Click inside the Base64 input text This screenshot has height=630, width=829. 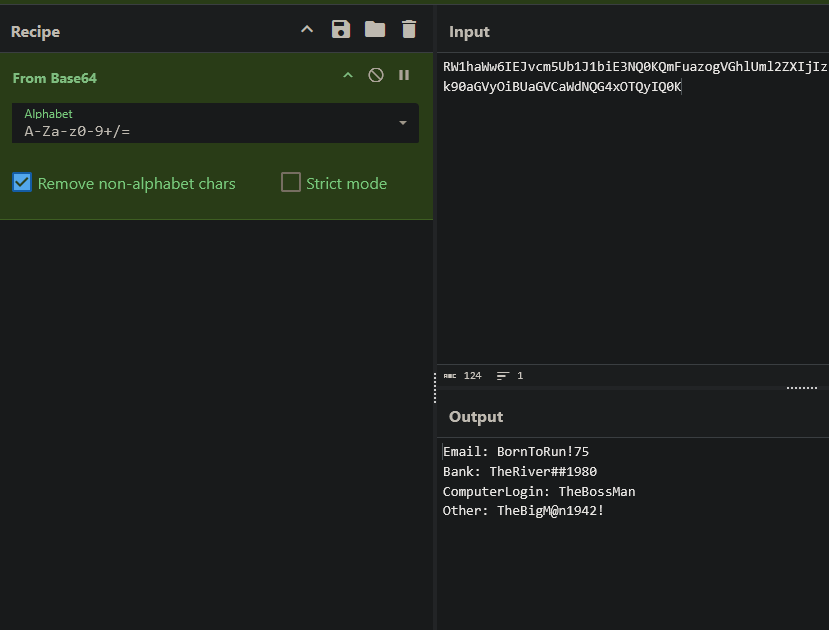coord(600,76)
